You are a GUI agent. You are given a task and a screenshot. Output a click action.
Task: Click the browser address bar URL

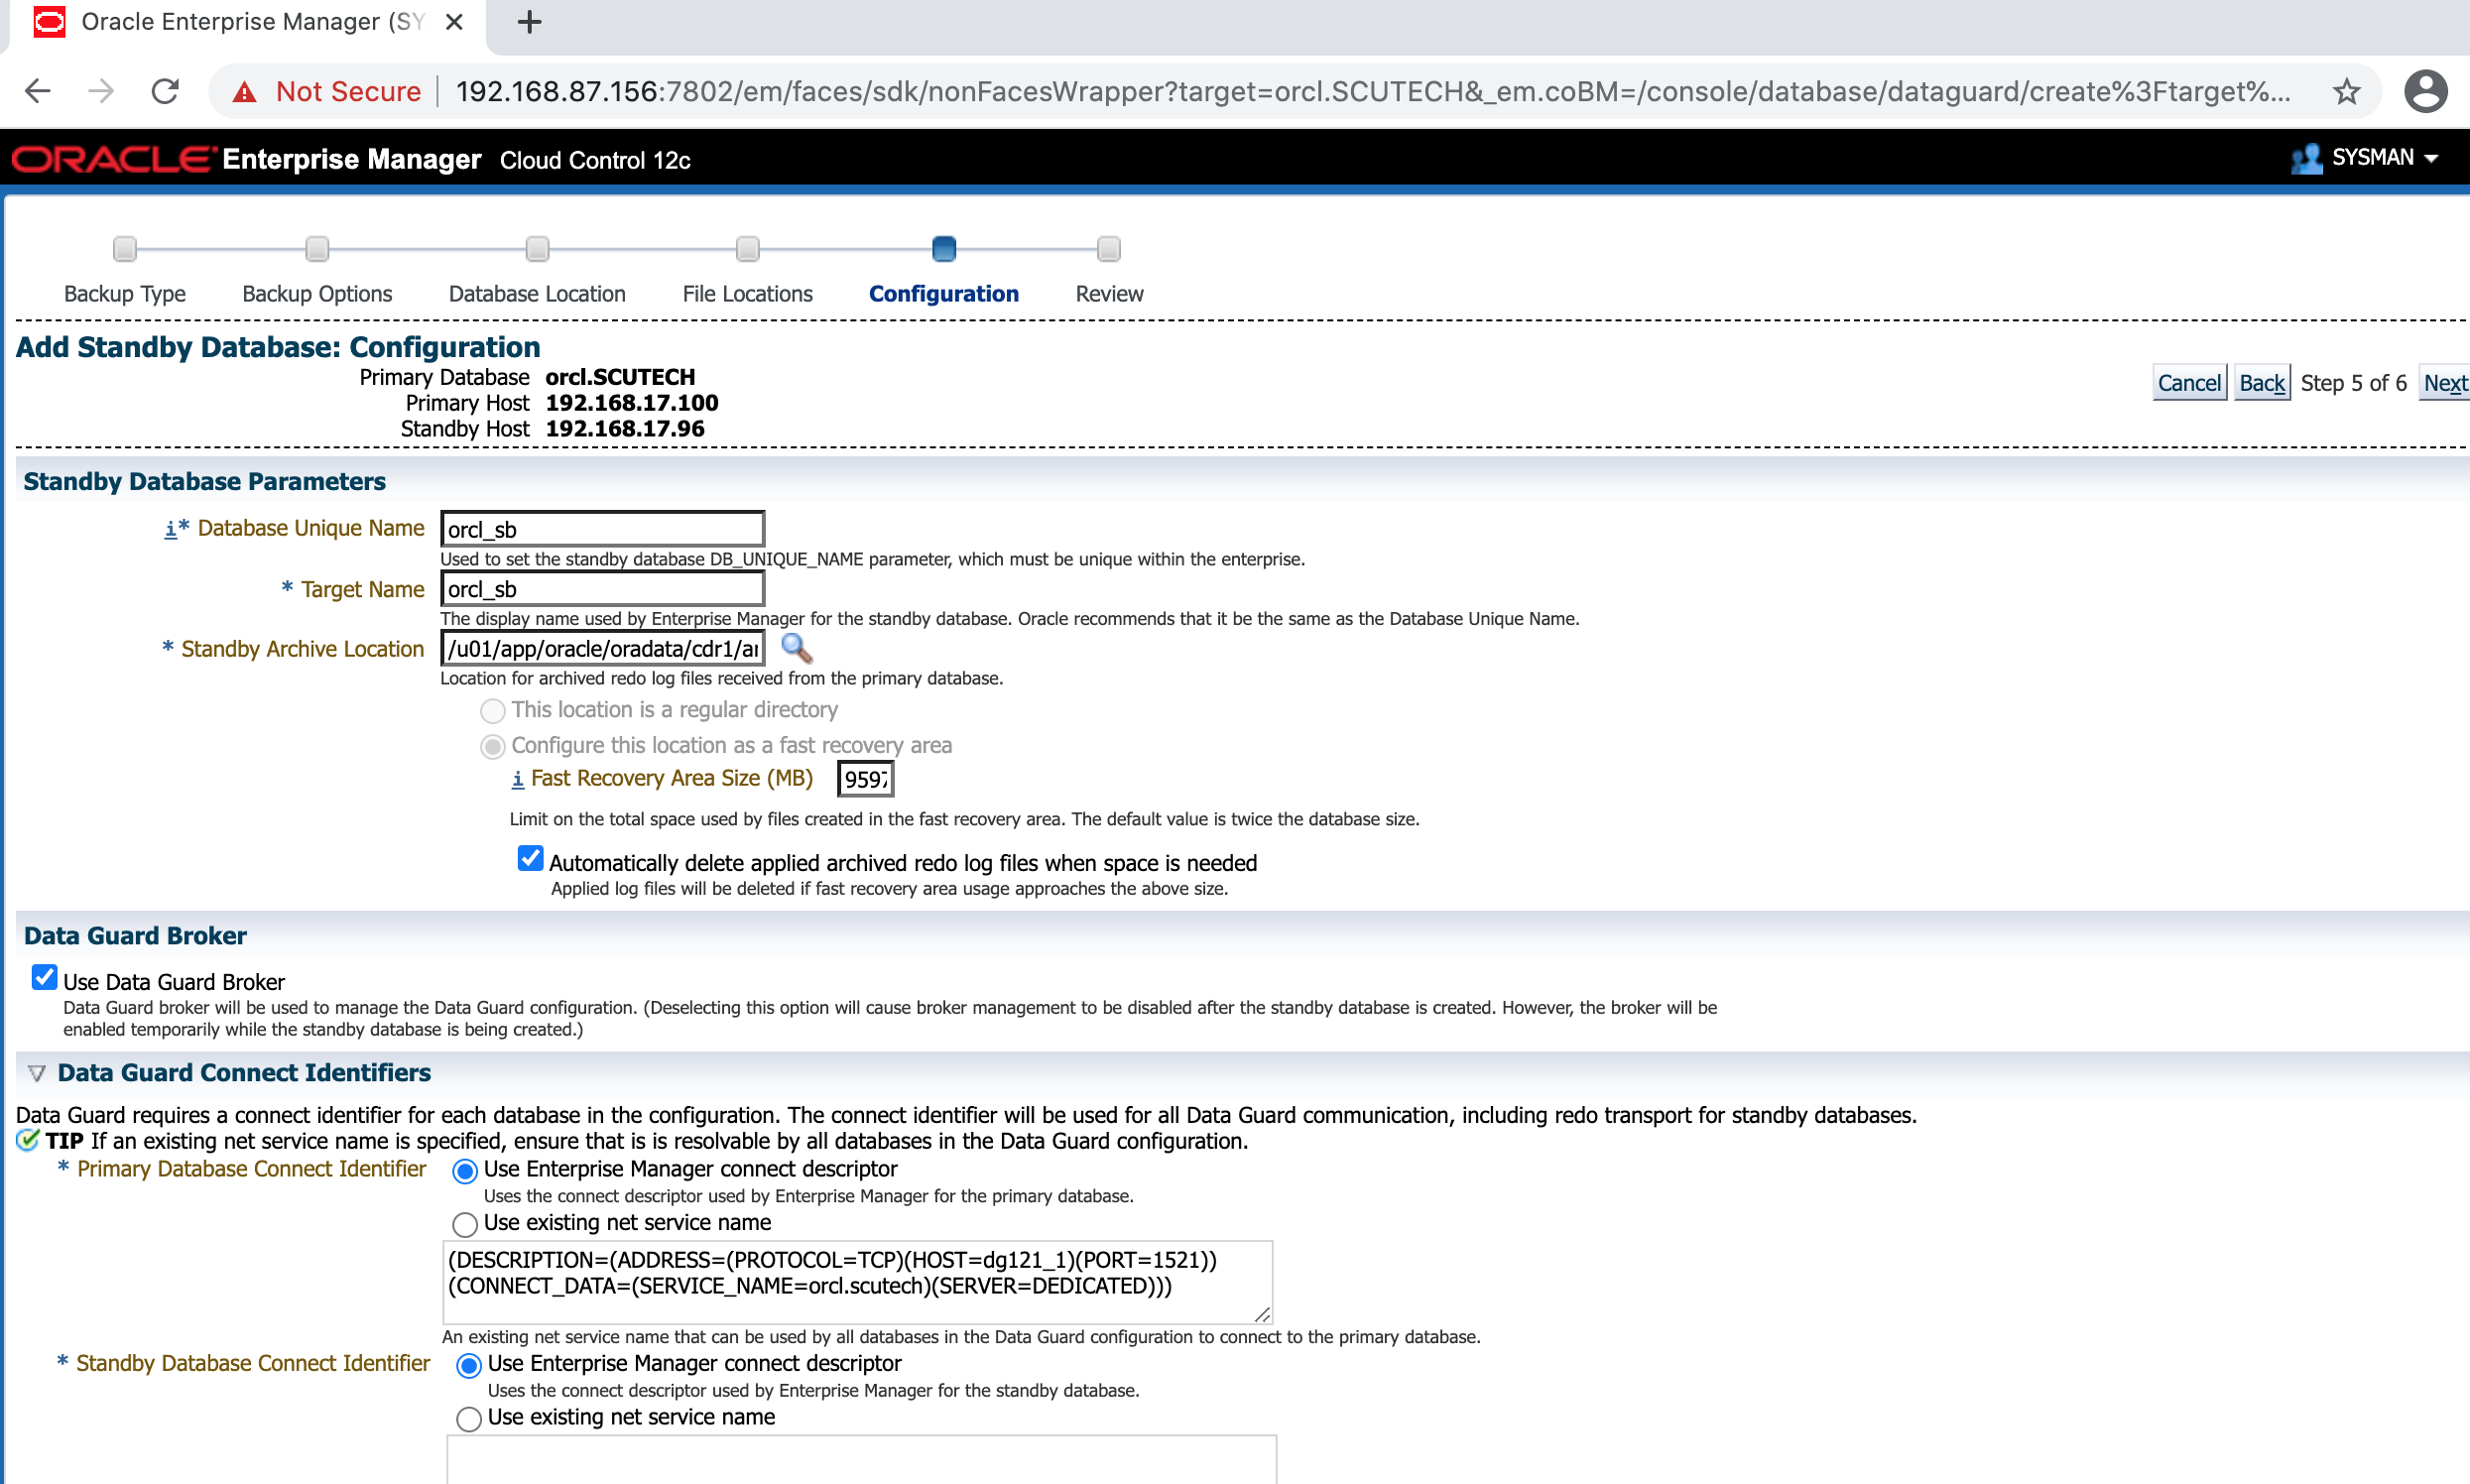pyautogui.click(x=1372, y=92)
